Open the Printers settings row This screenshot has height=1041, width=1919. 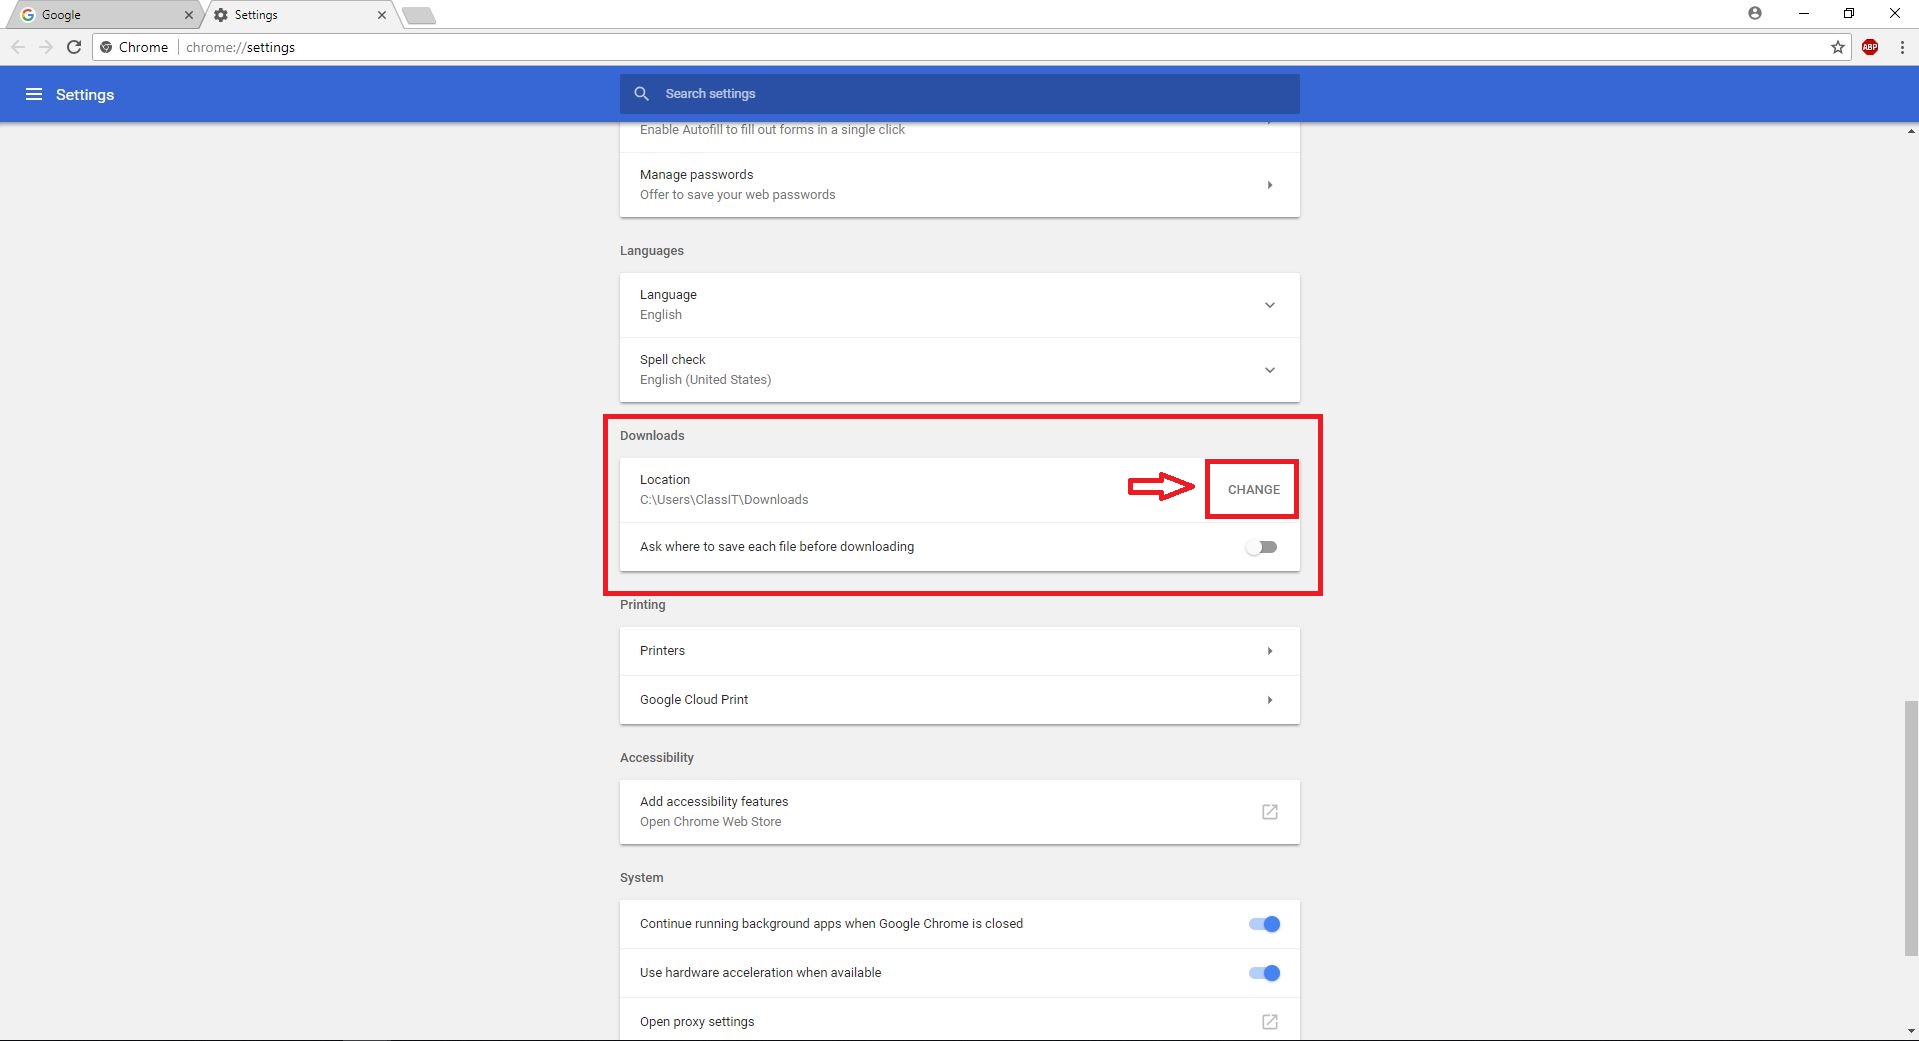(x=959, y=651)
